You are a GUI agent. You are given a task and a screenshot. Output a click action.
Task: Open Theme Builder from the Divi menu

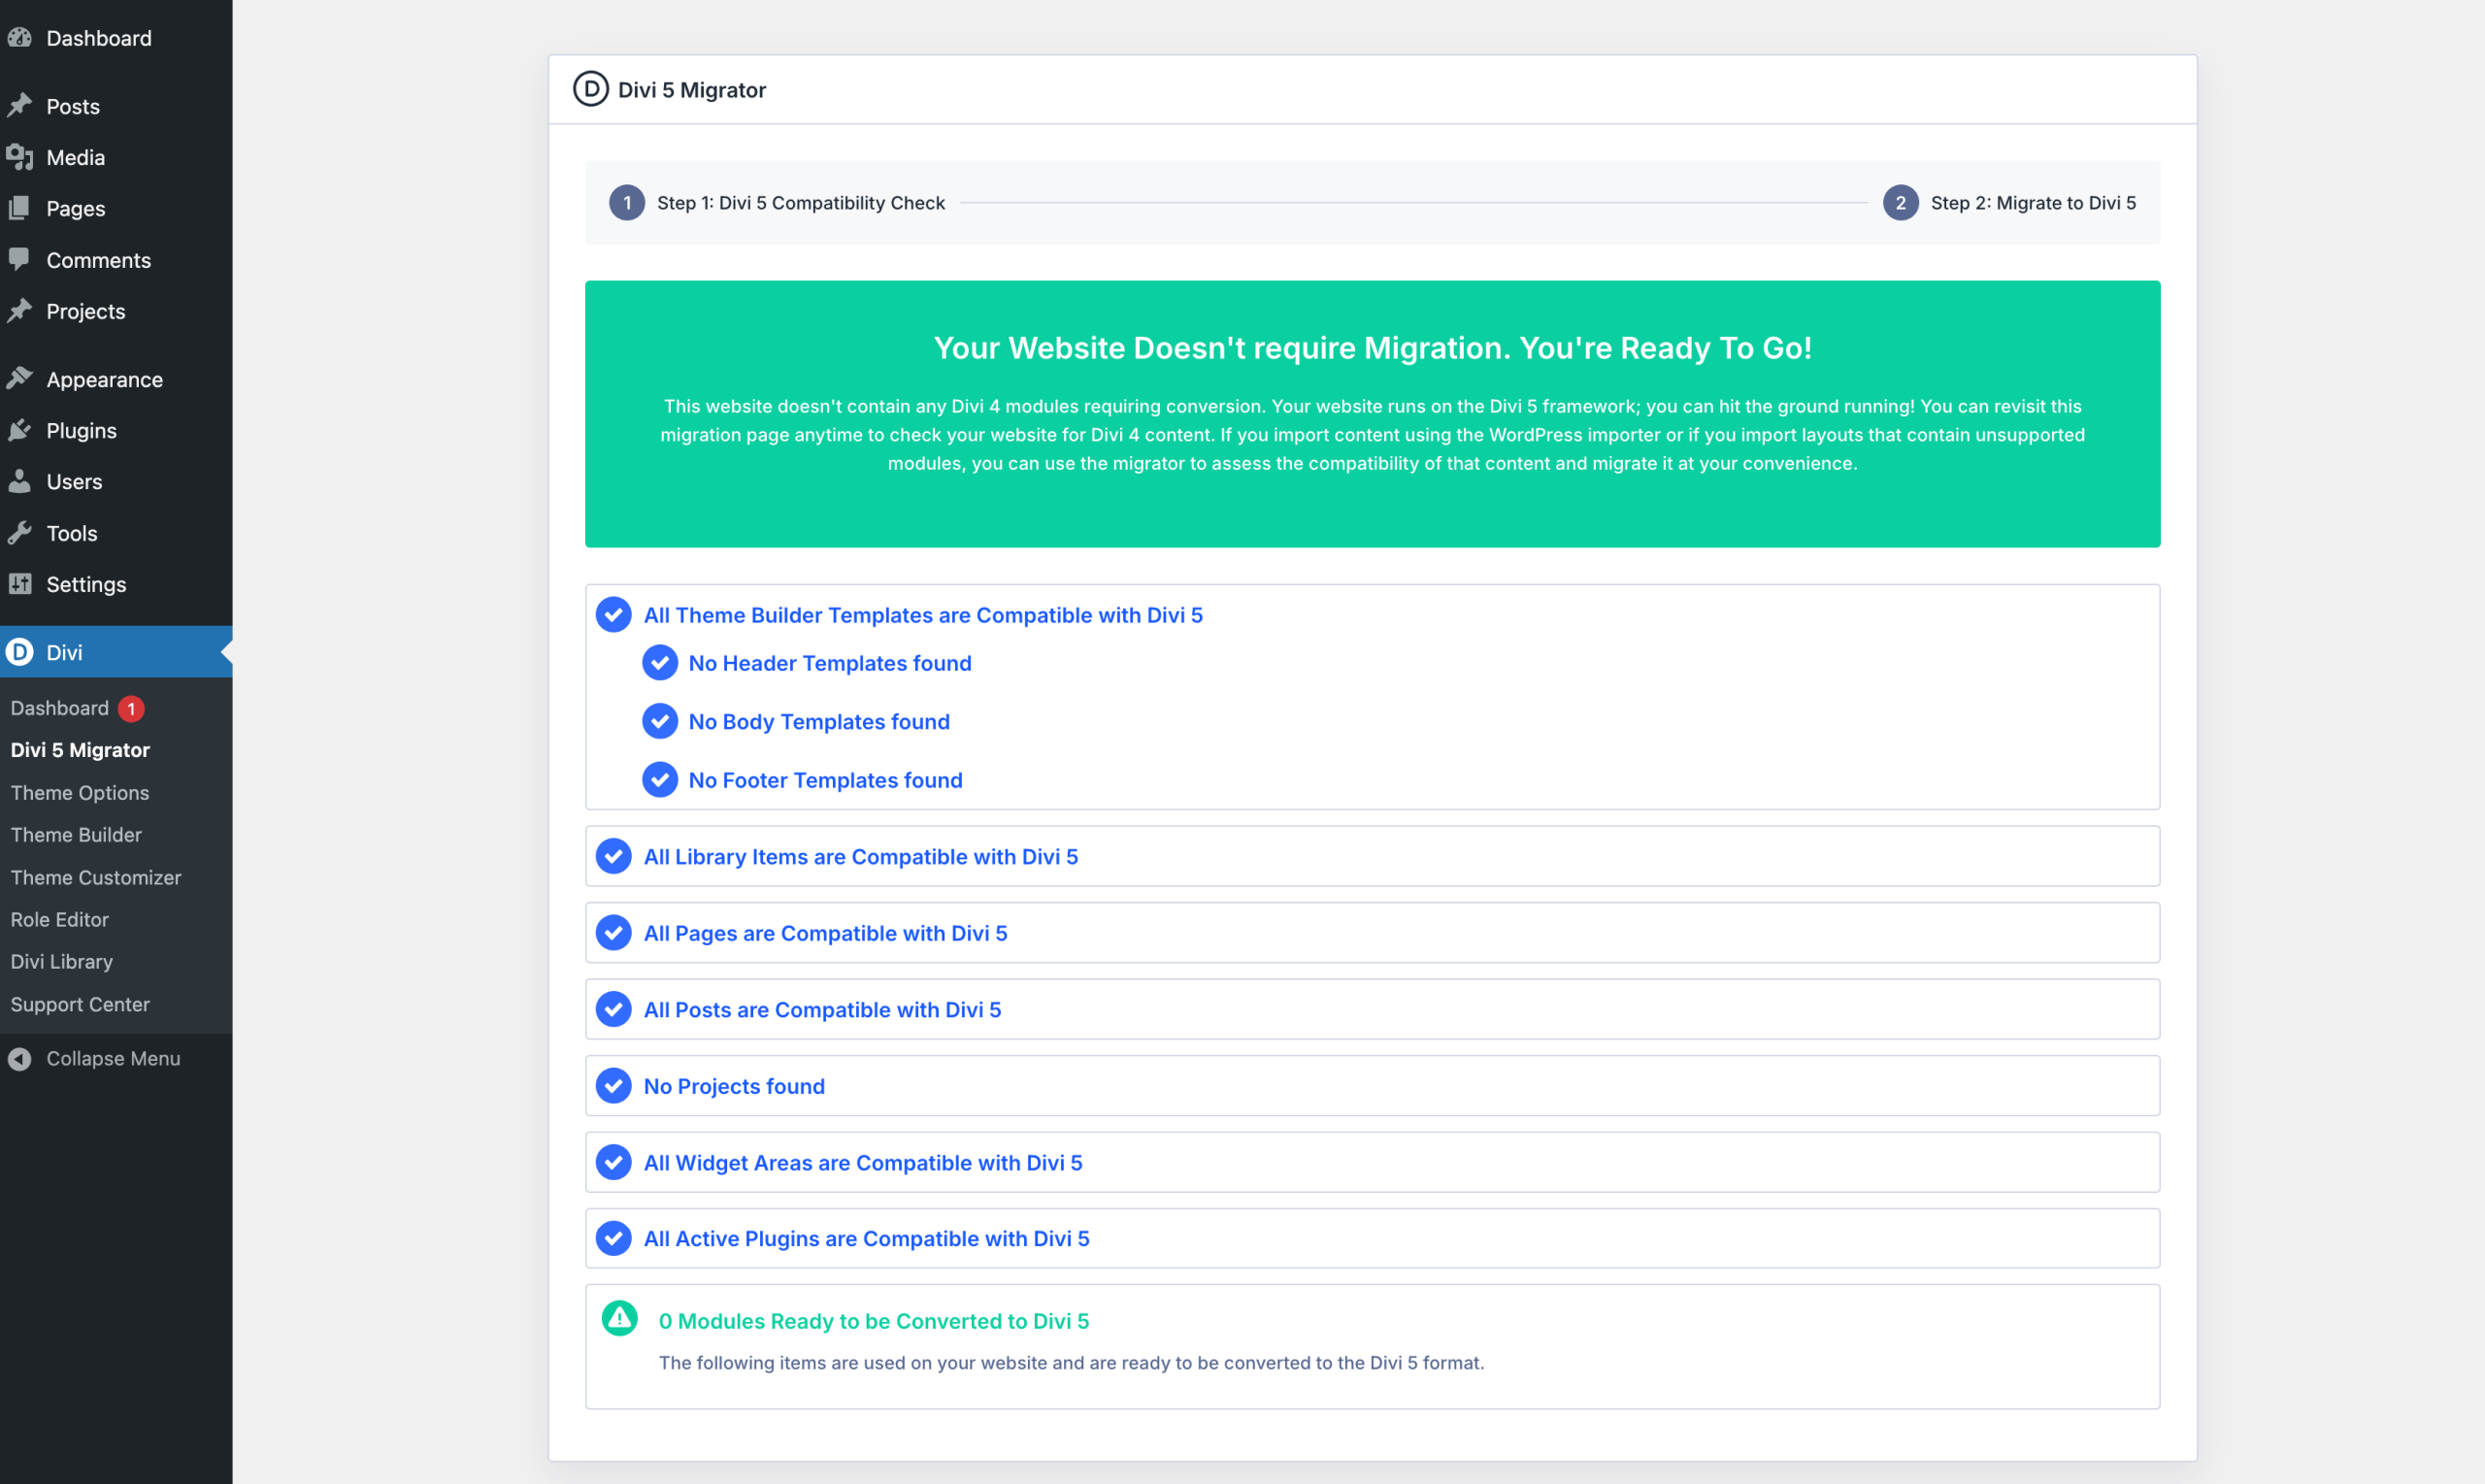pyautogui.click(x=76, y=834)
